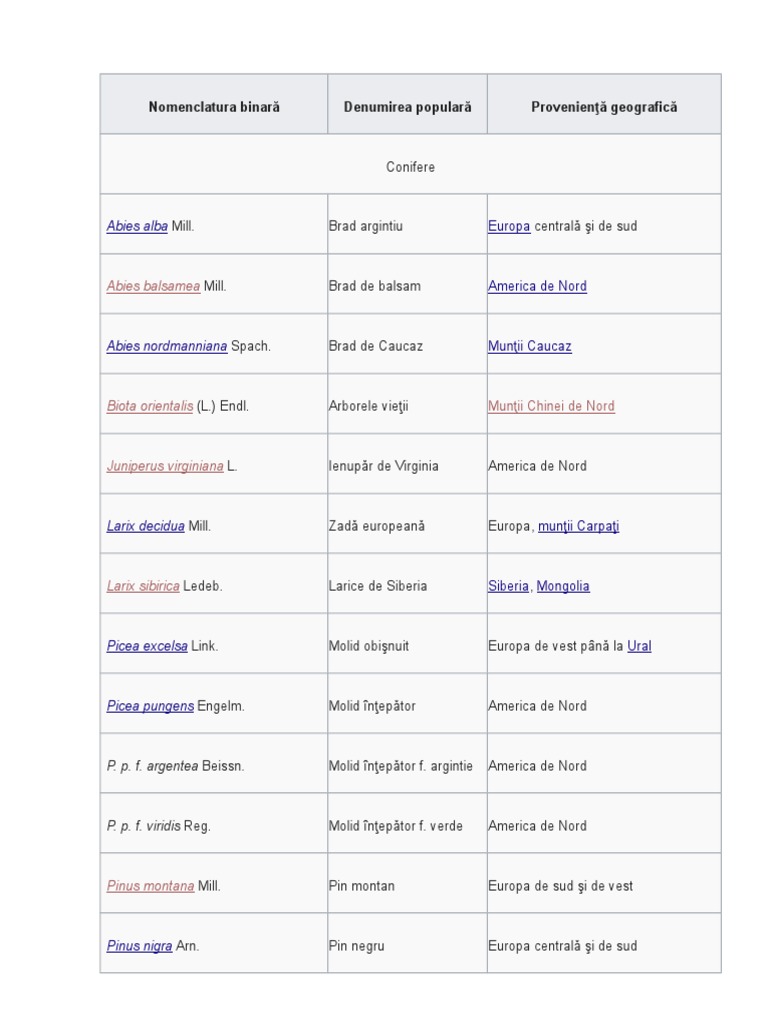Follow the Picea excelsa link

click(147, 646)
